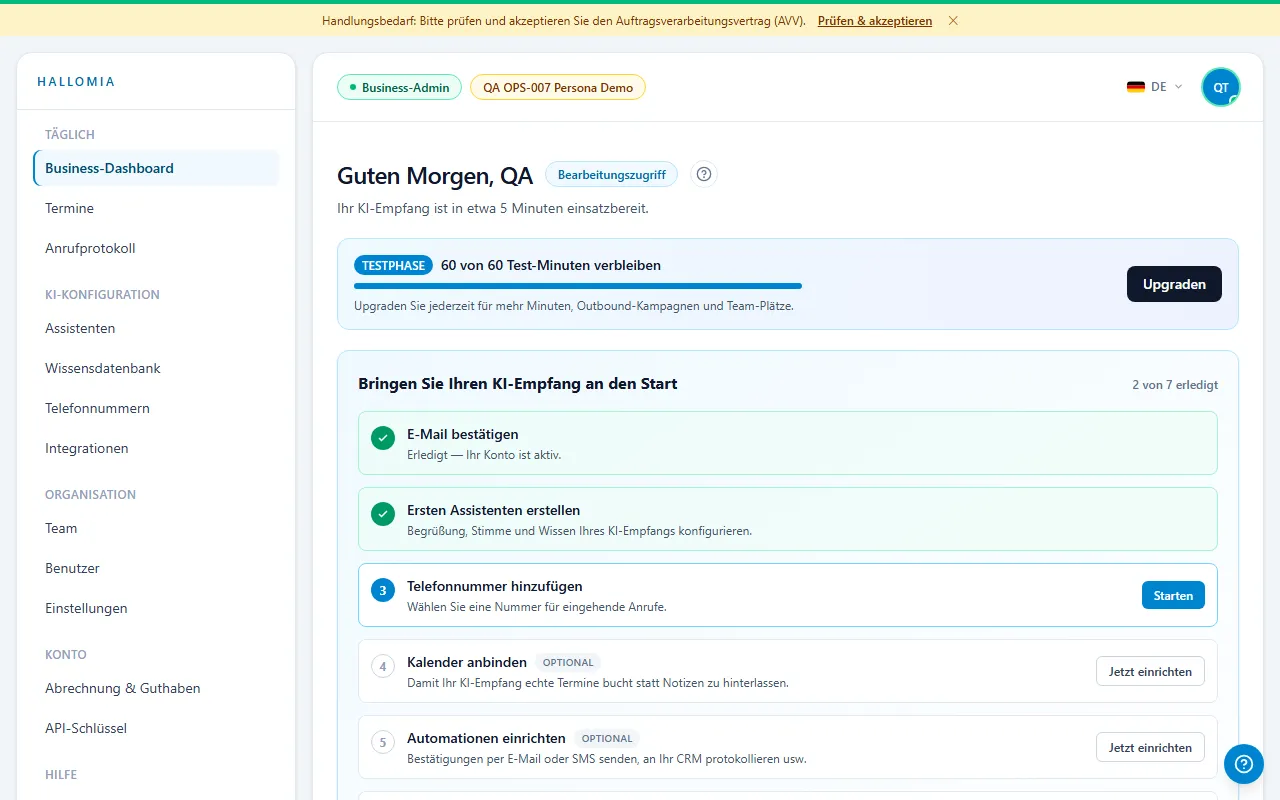Click the Prüfen & akzeptieren link
Image resolution: width=1280 pixels, height=800 pixels.
point(875,21)
